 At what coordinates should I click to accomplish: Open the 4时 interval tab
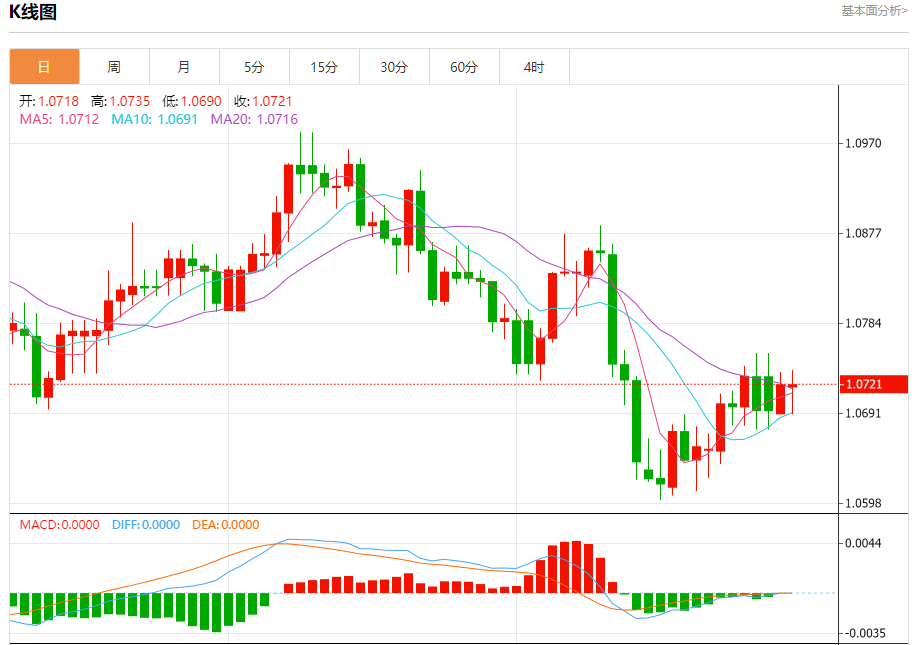pos(534,67)
